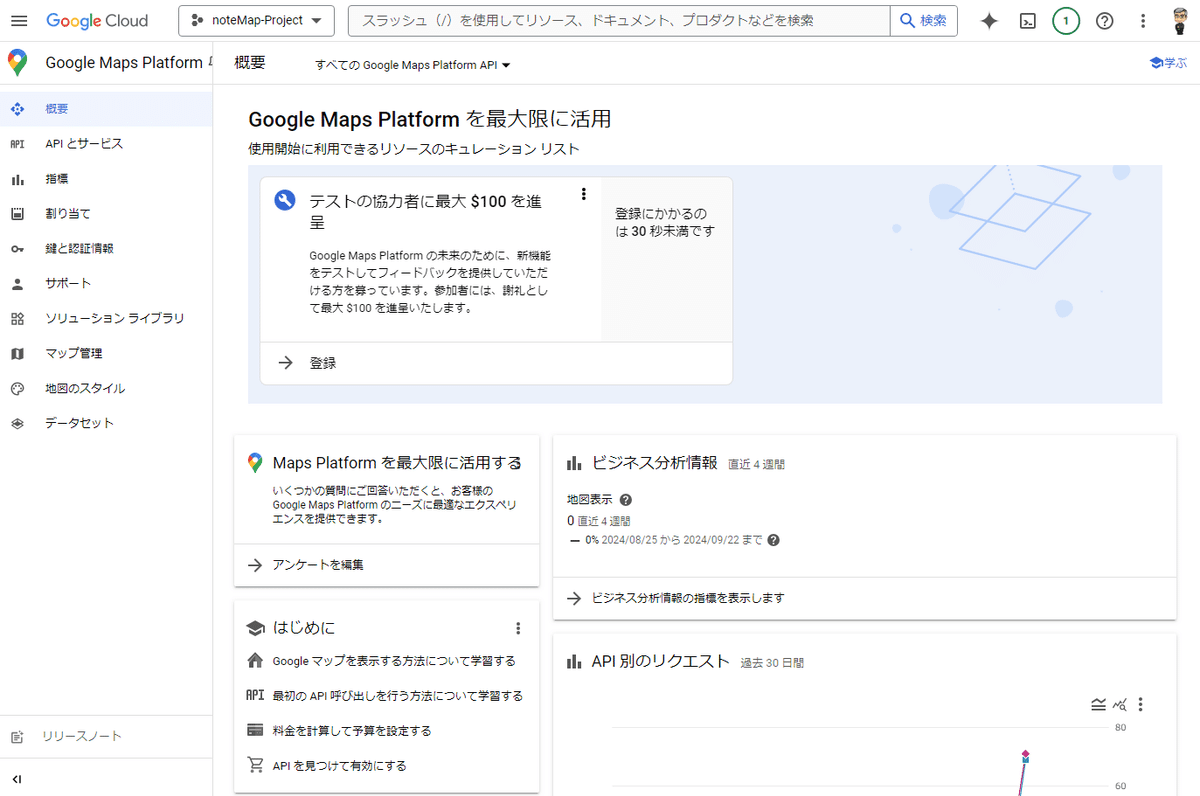Collapse the sidebar with the arrow icon
Viewport: 1200px width, 796px height.
coord(17,779)
